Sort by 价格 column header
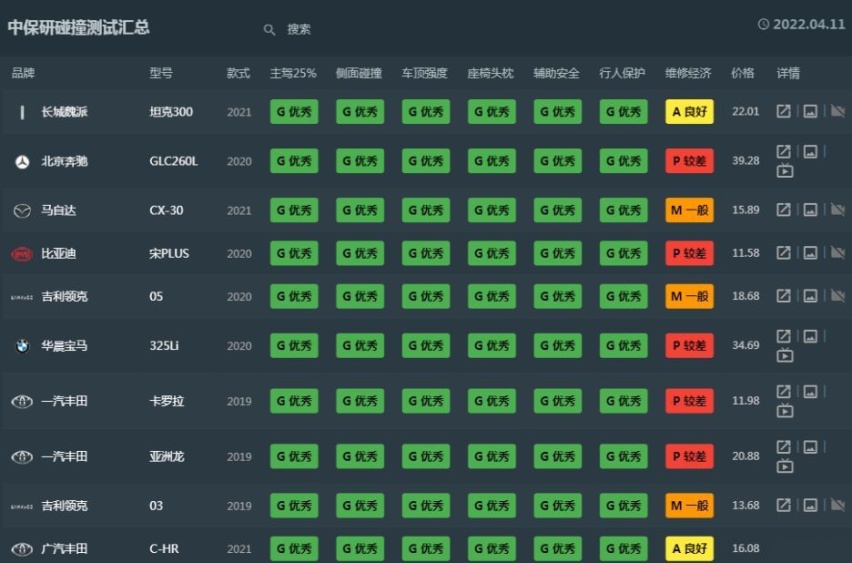 742,73
